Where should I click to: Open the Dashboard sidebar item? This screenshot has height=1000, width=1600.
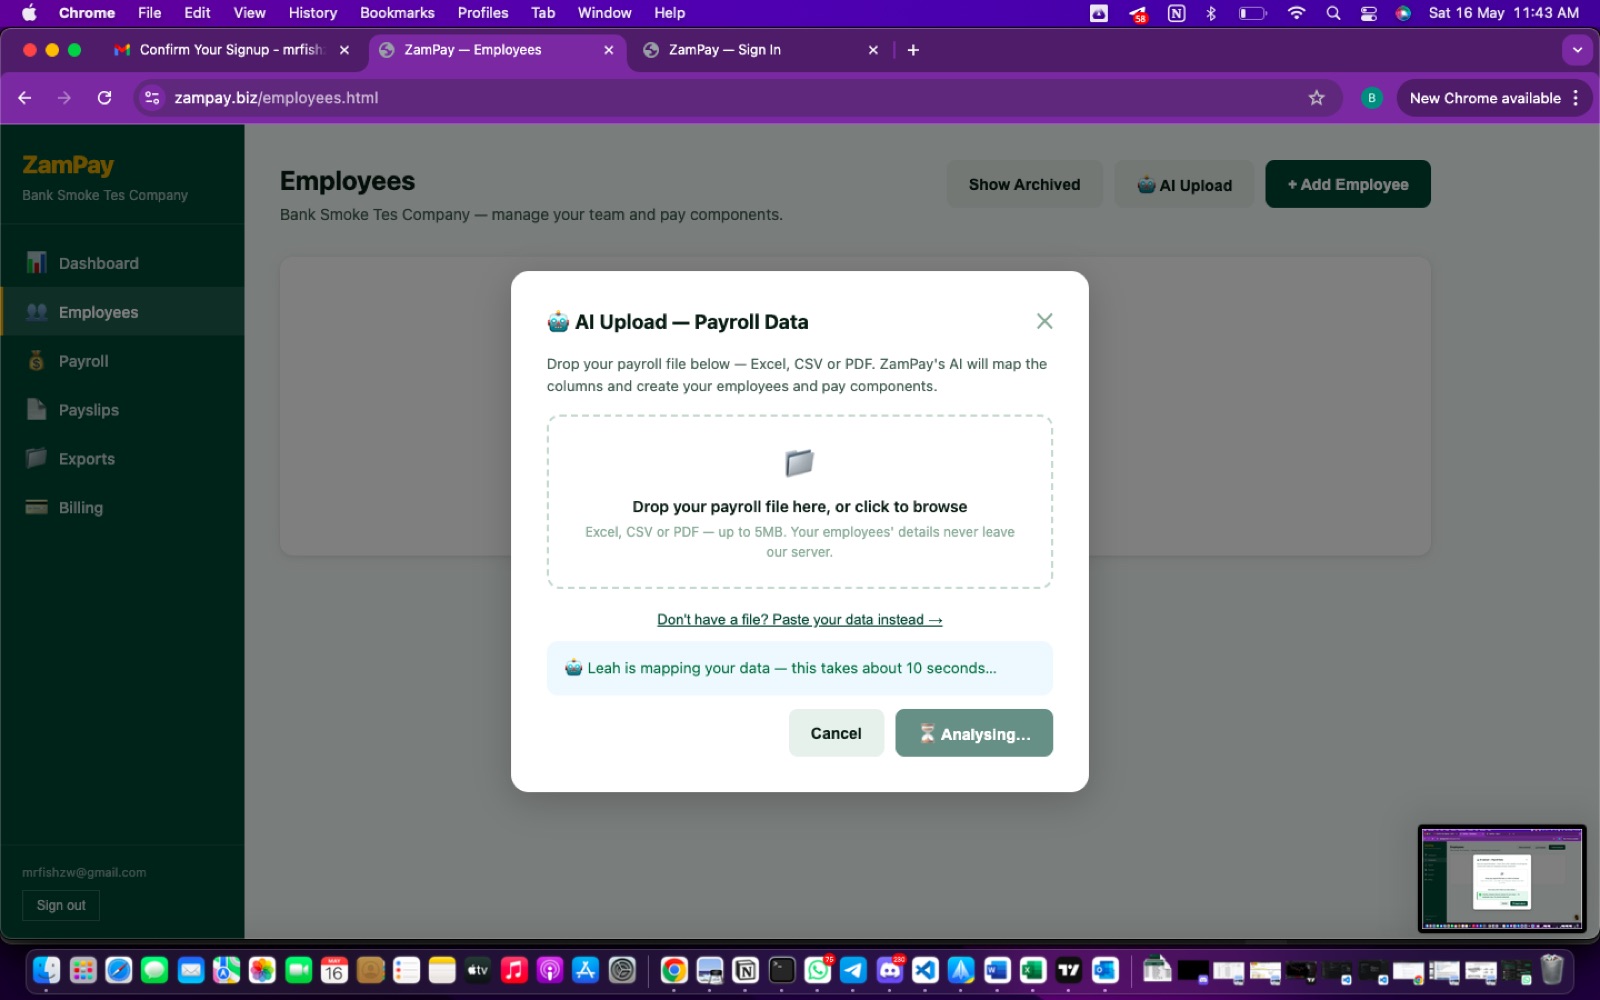tap(122, 263)
